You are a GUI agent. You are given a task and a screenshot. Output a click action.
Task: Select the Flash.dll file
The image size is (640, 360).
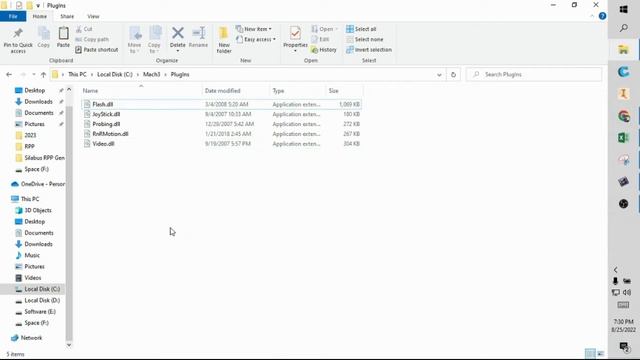221,104
